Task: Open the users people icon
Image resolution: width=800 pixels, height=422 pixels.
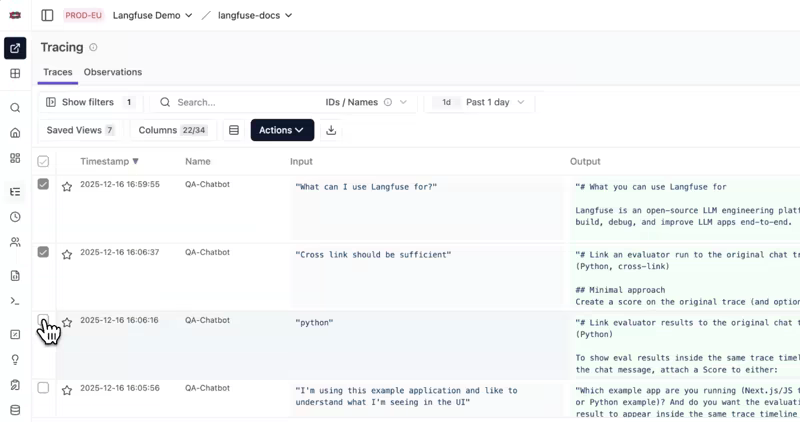Action: pyautogui.click(x=15, y=242)
